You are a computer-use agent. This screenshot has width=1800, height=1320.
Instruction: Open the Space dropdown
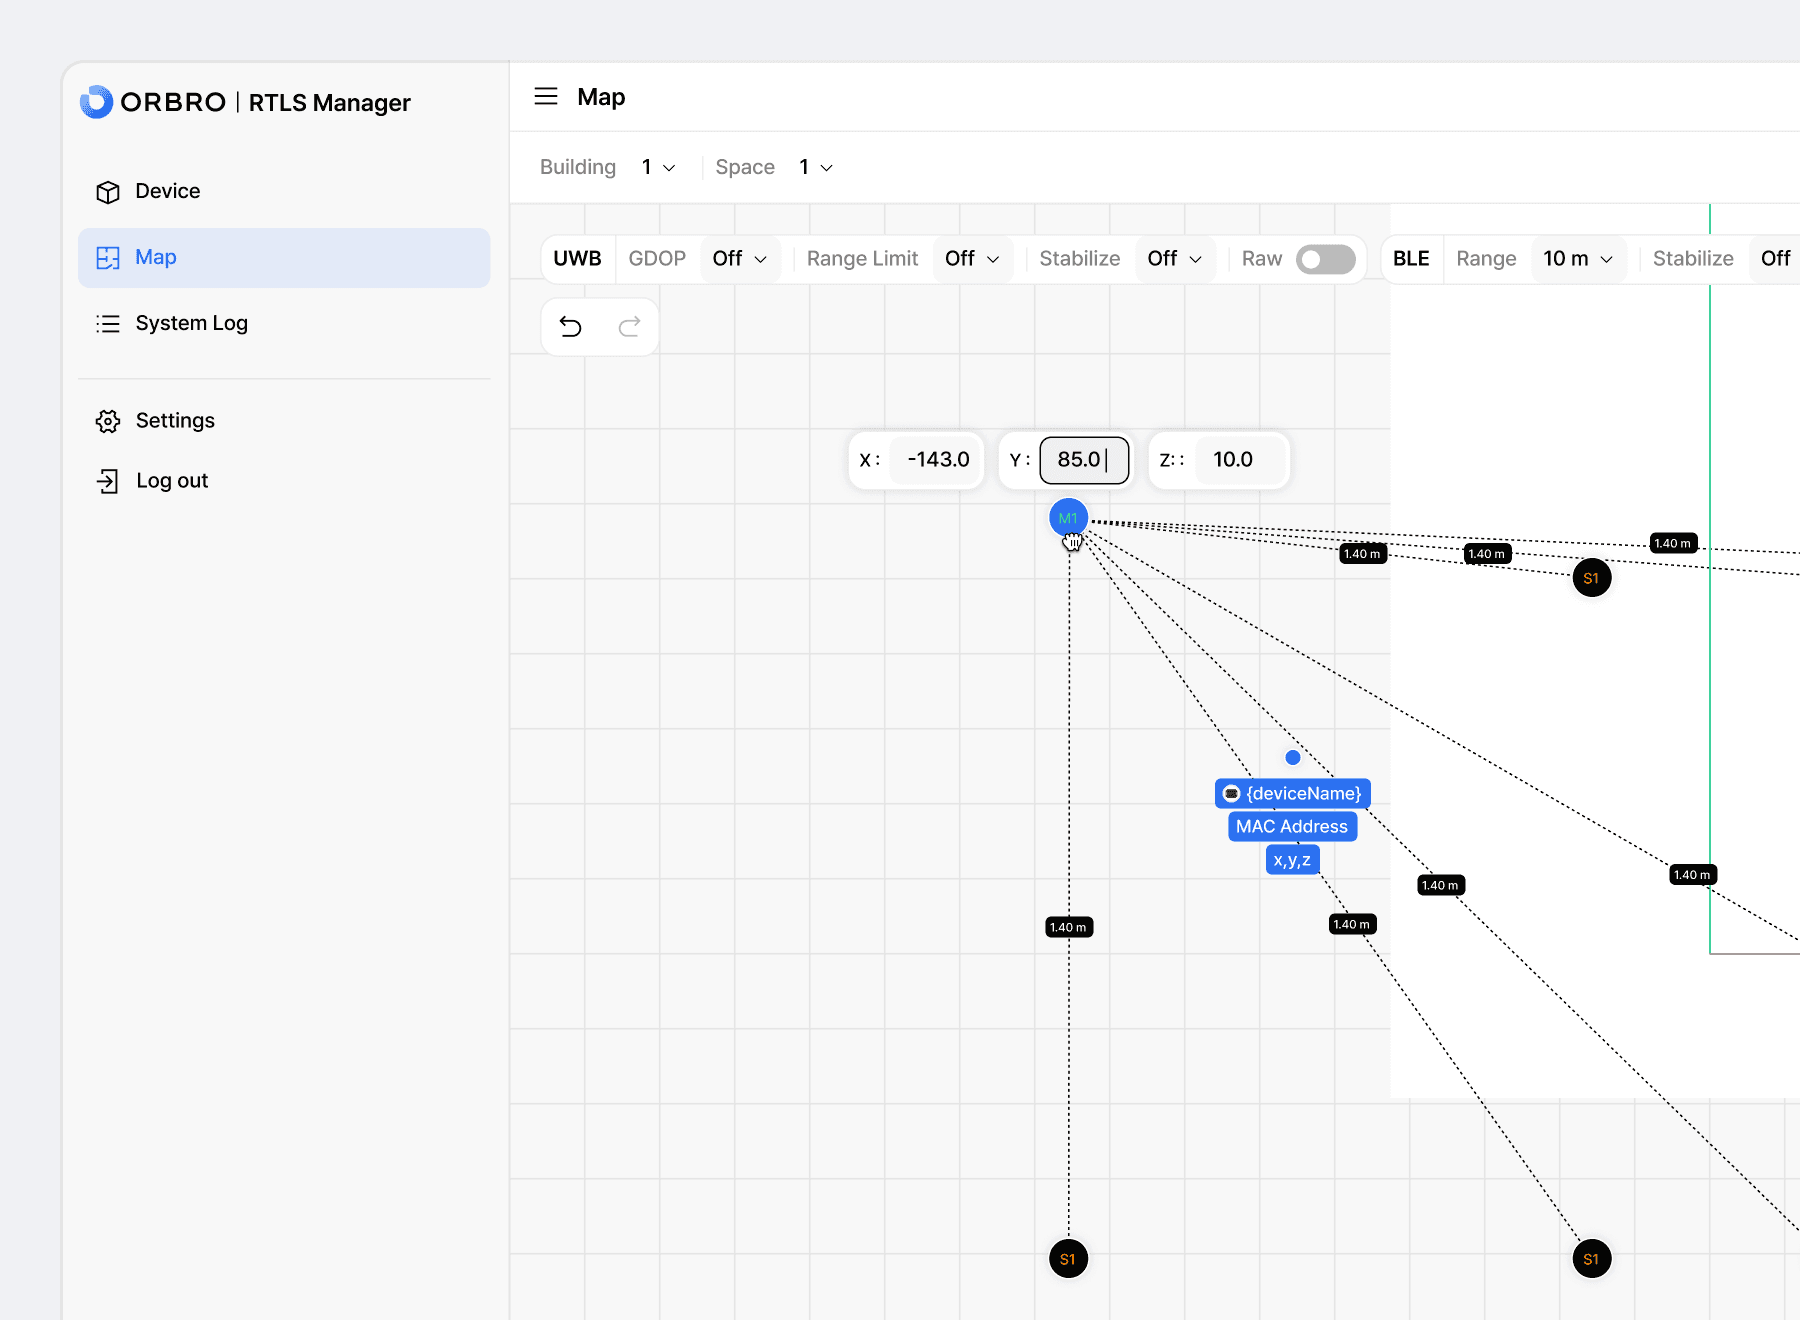[815, 167]
